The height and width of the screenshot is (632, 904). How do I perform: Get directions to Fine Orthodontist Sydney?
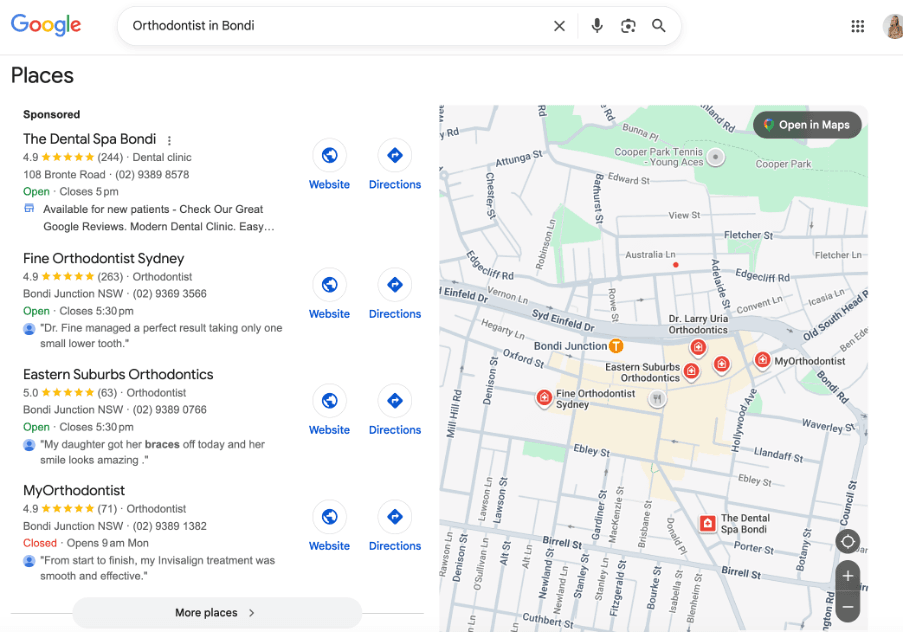395,294
